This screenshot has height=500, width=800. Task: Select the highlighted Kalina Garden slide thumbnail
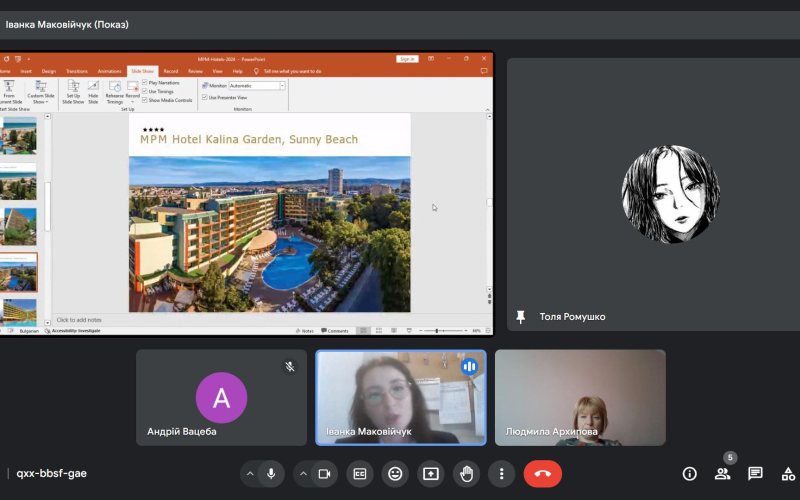(18, 272)
